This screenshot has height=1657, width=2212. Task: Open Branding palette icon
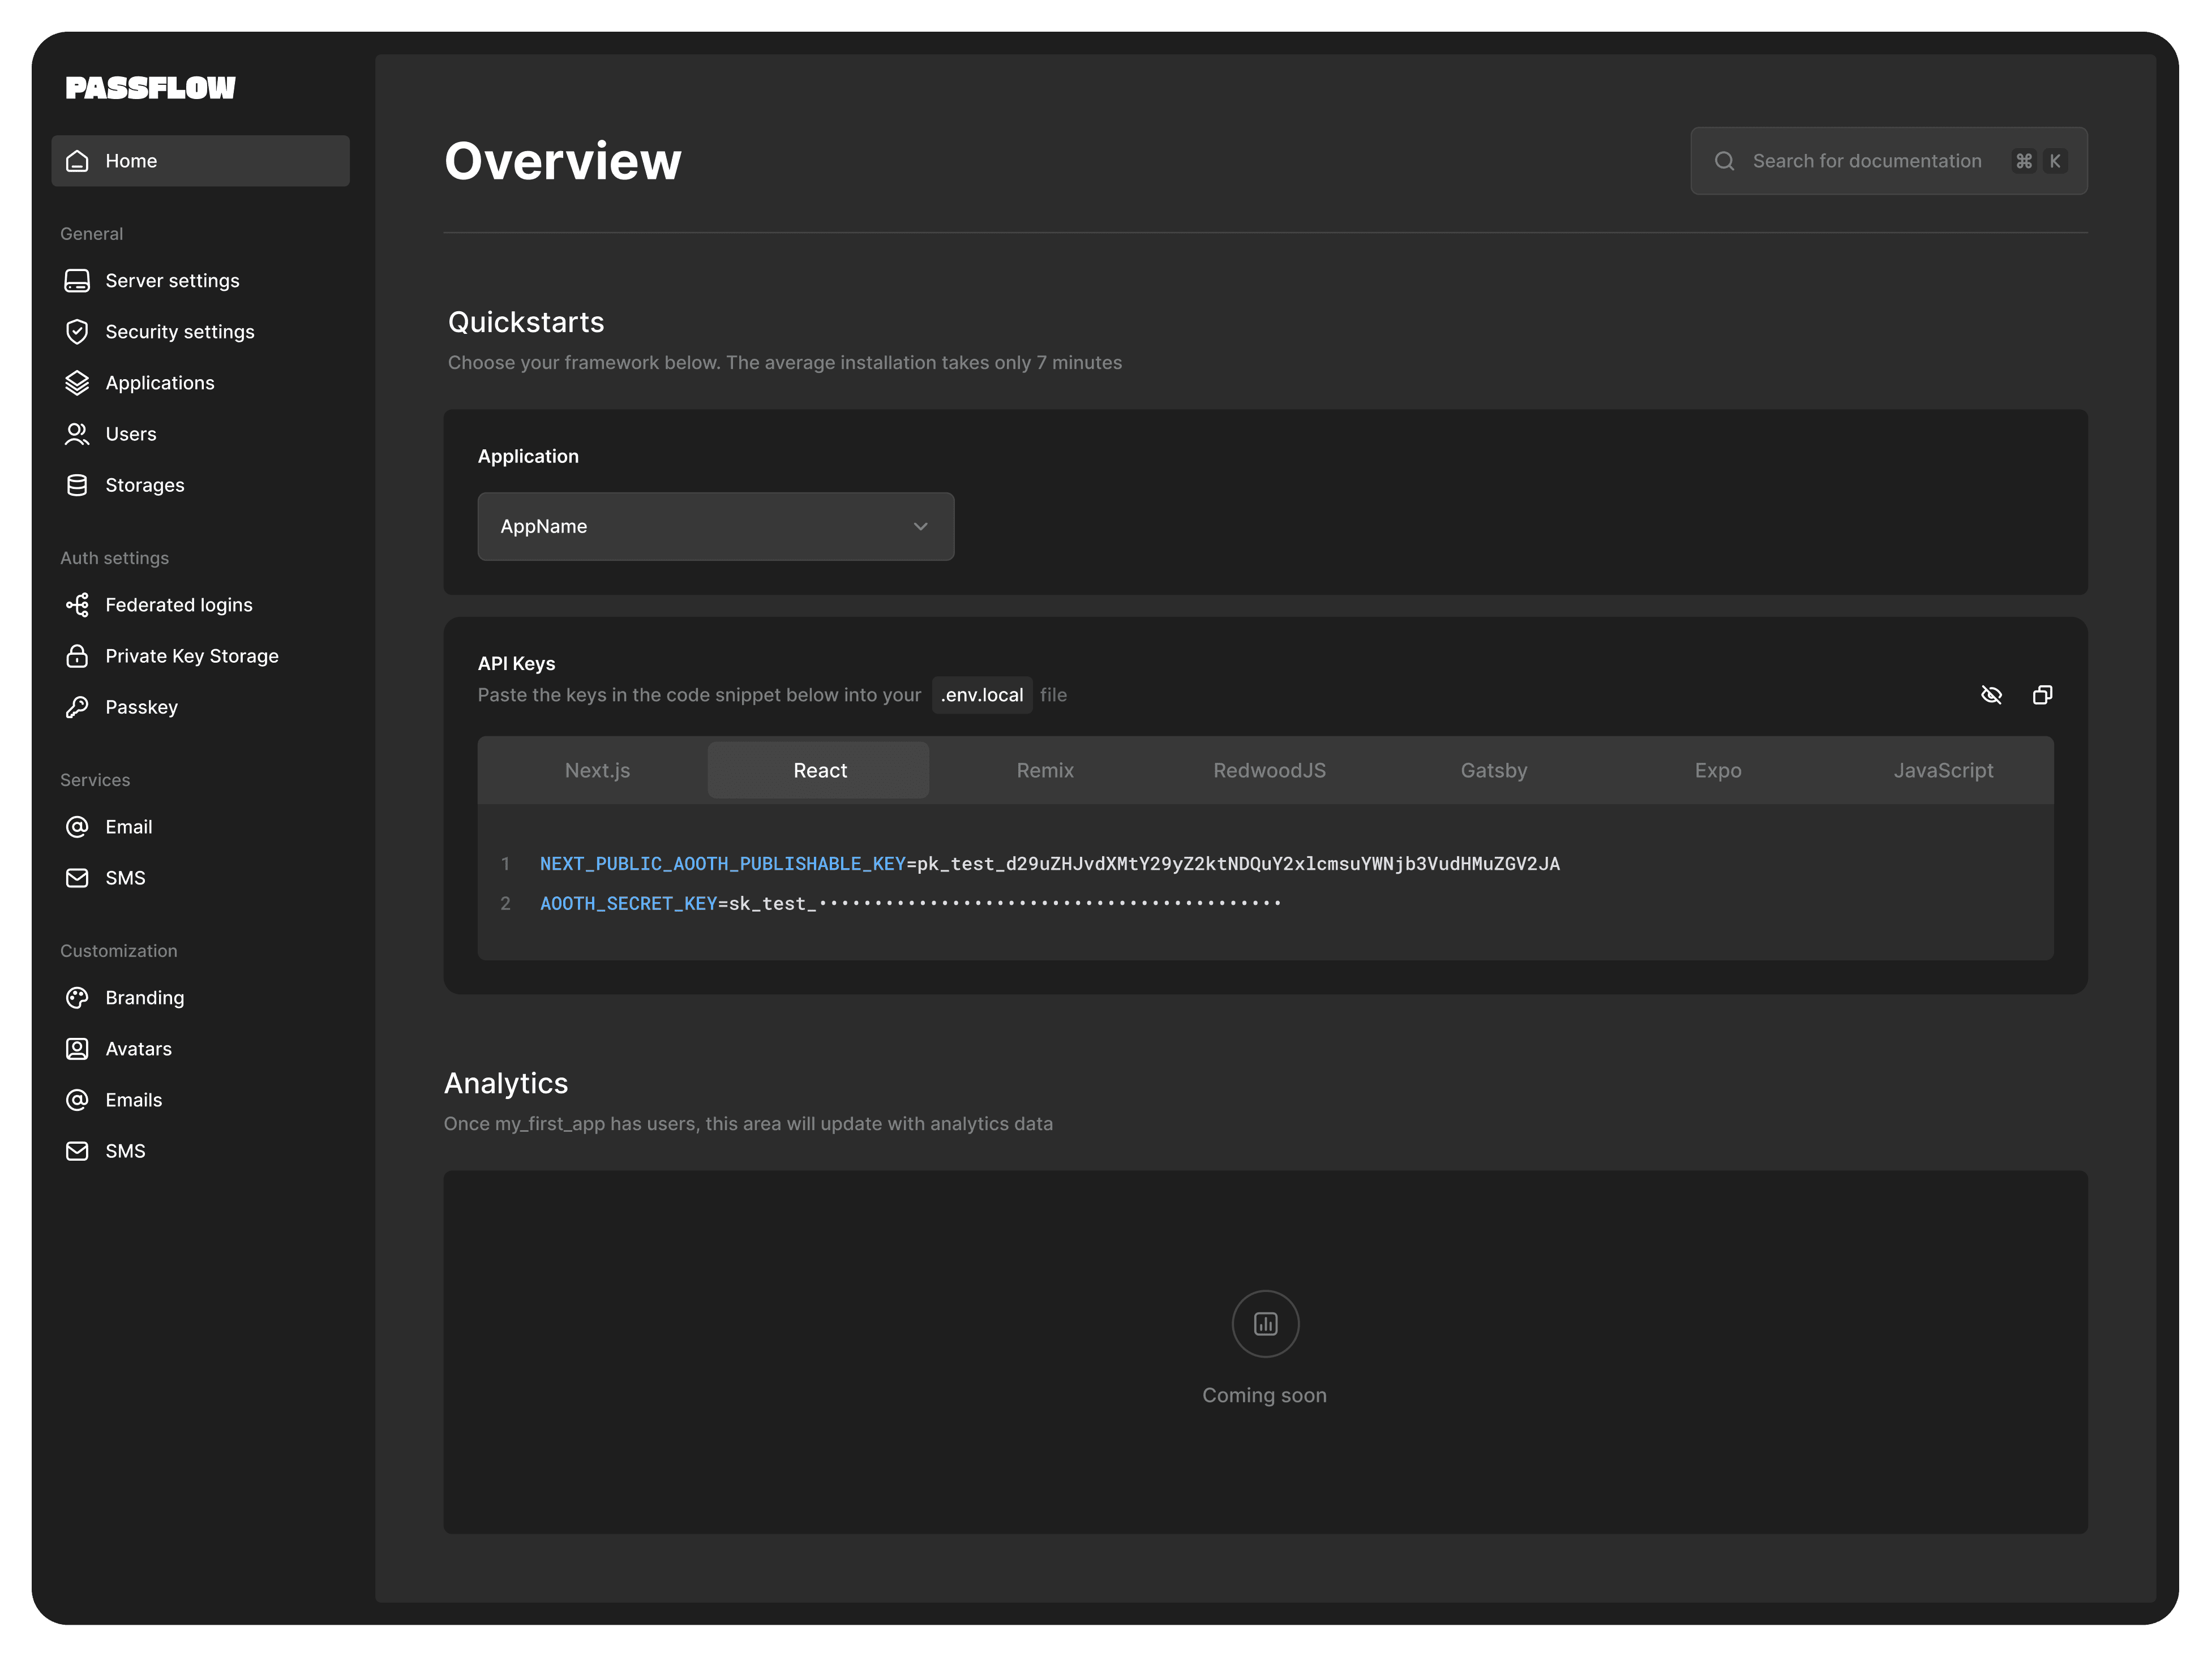(77, 998)
